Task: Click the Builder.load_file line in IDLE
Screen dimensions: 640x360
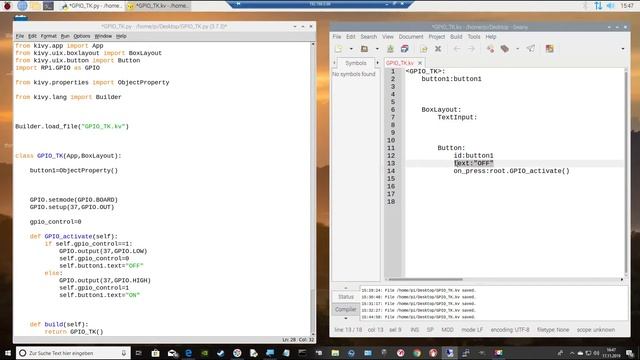Action: (x=72, y=127)
